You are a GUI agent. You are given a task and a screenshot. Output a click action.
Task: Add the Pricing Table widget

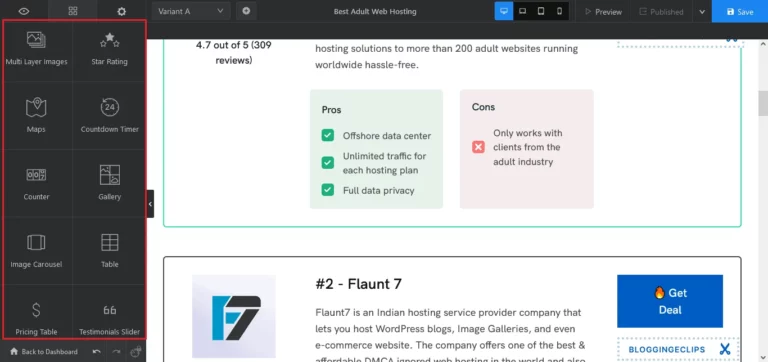36,317
